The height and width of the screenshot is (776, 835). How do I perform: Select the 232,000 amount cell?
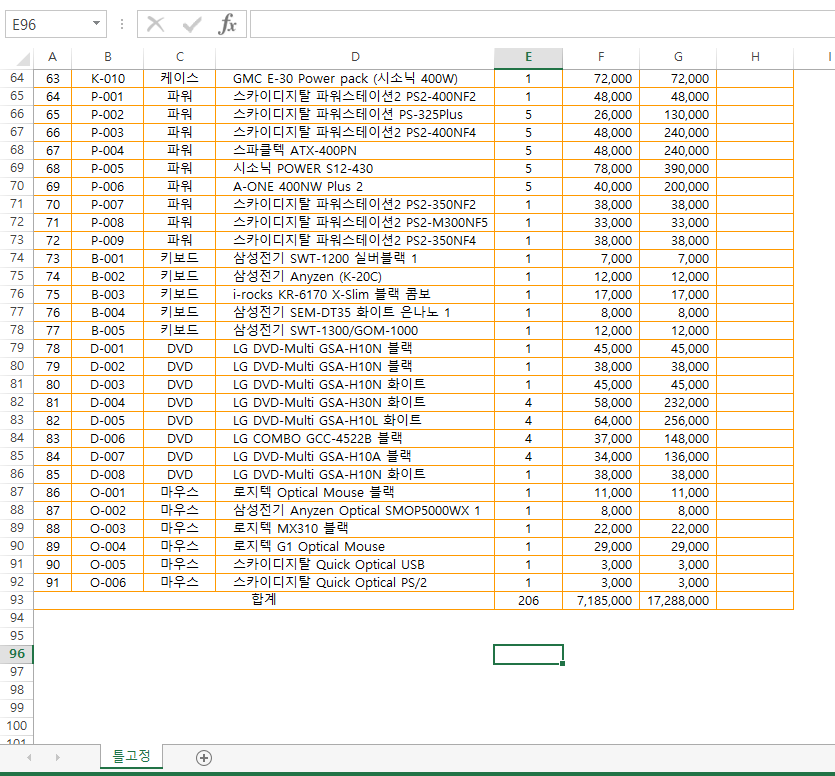[678, 403]
